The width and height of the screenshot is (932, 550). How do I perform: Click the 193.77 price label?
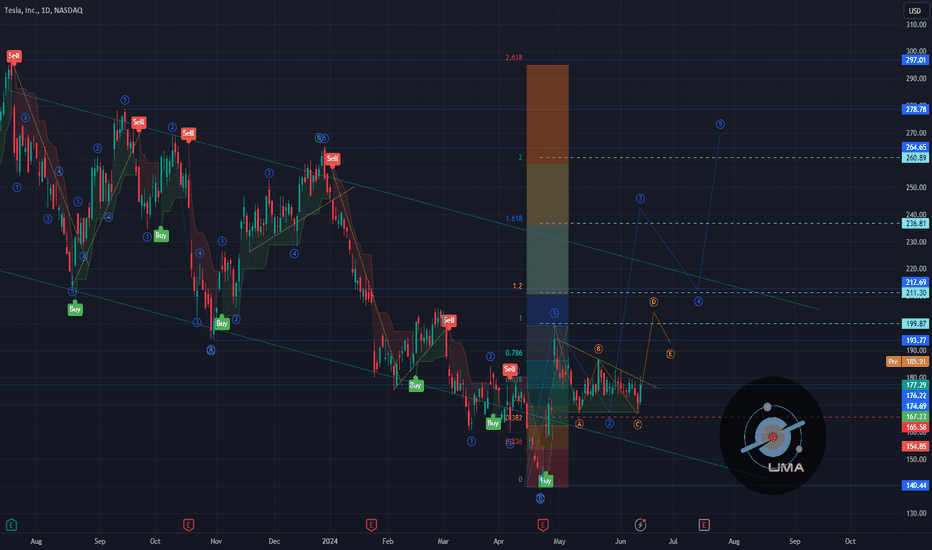pyautogui.click(x=915, y=340)
